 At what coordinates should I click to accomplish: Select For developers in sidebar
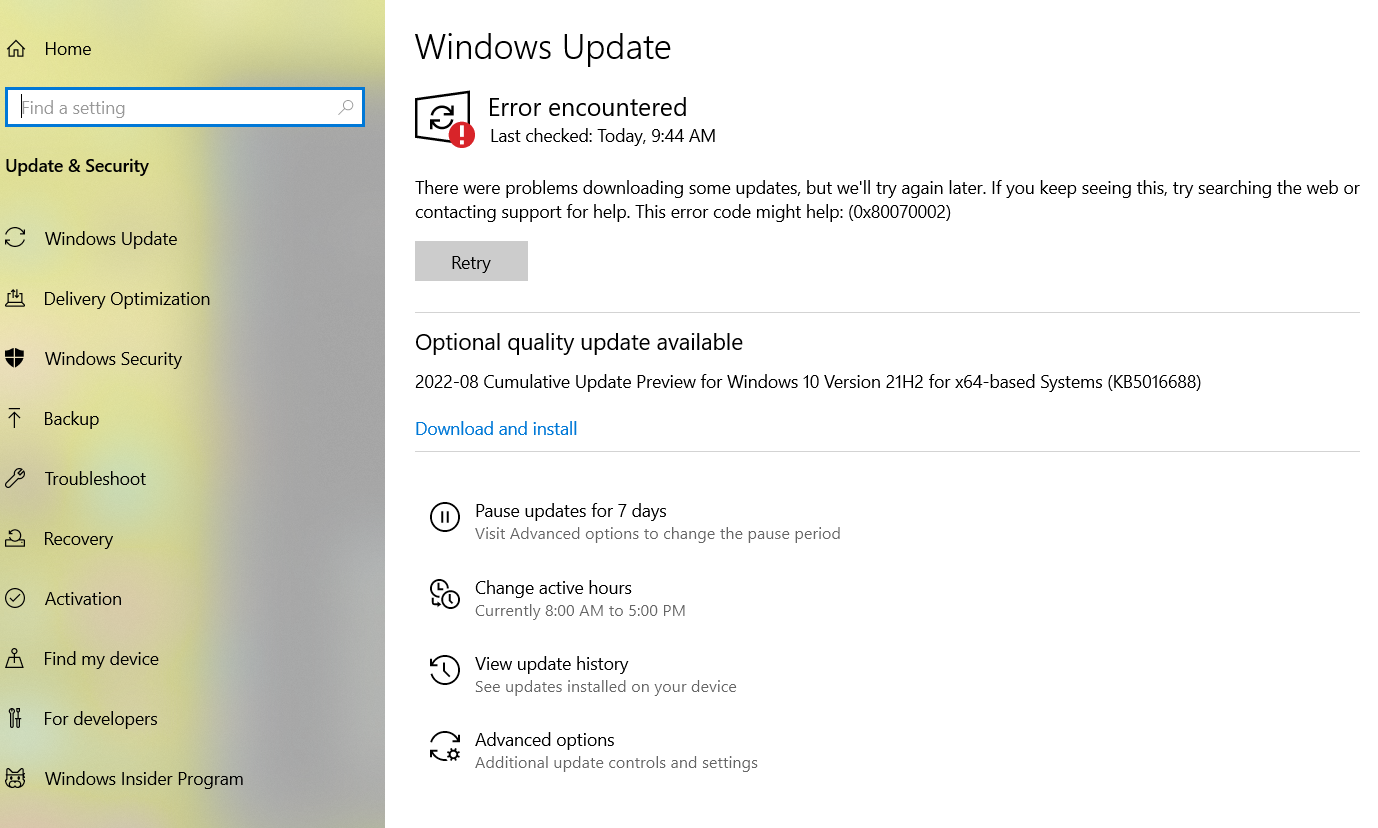pos(100,718)
